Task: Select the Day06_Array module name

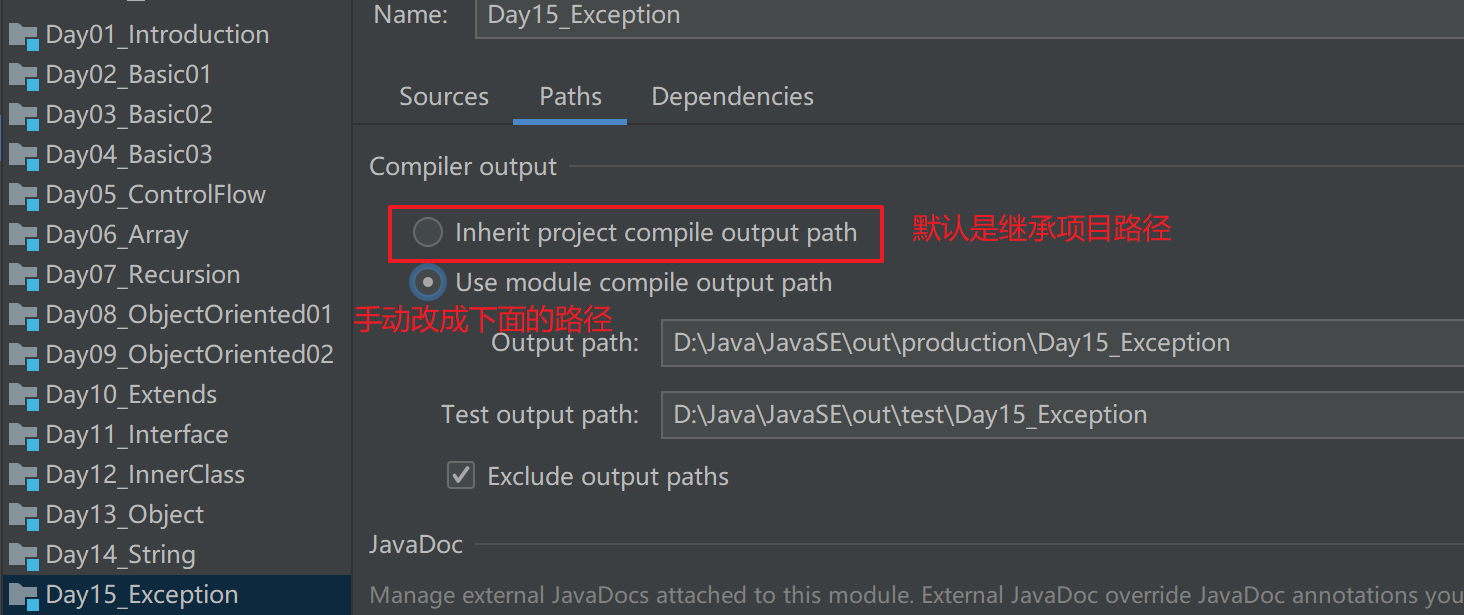Action: point(117,235)
